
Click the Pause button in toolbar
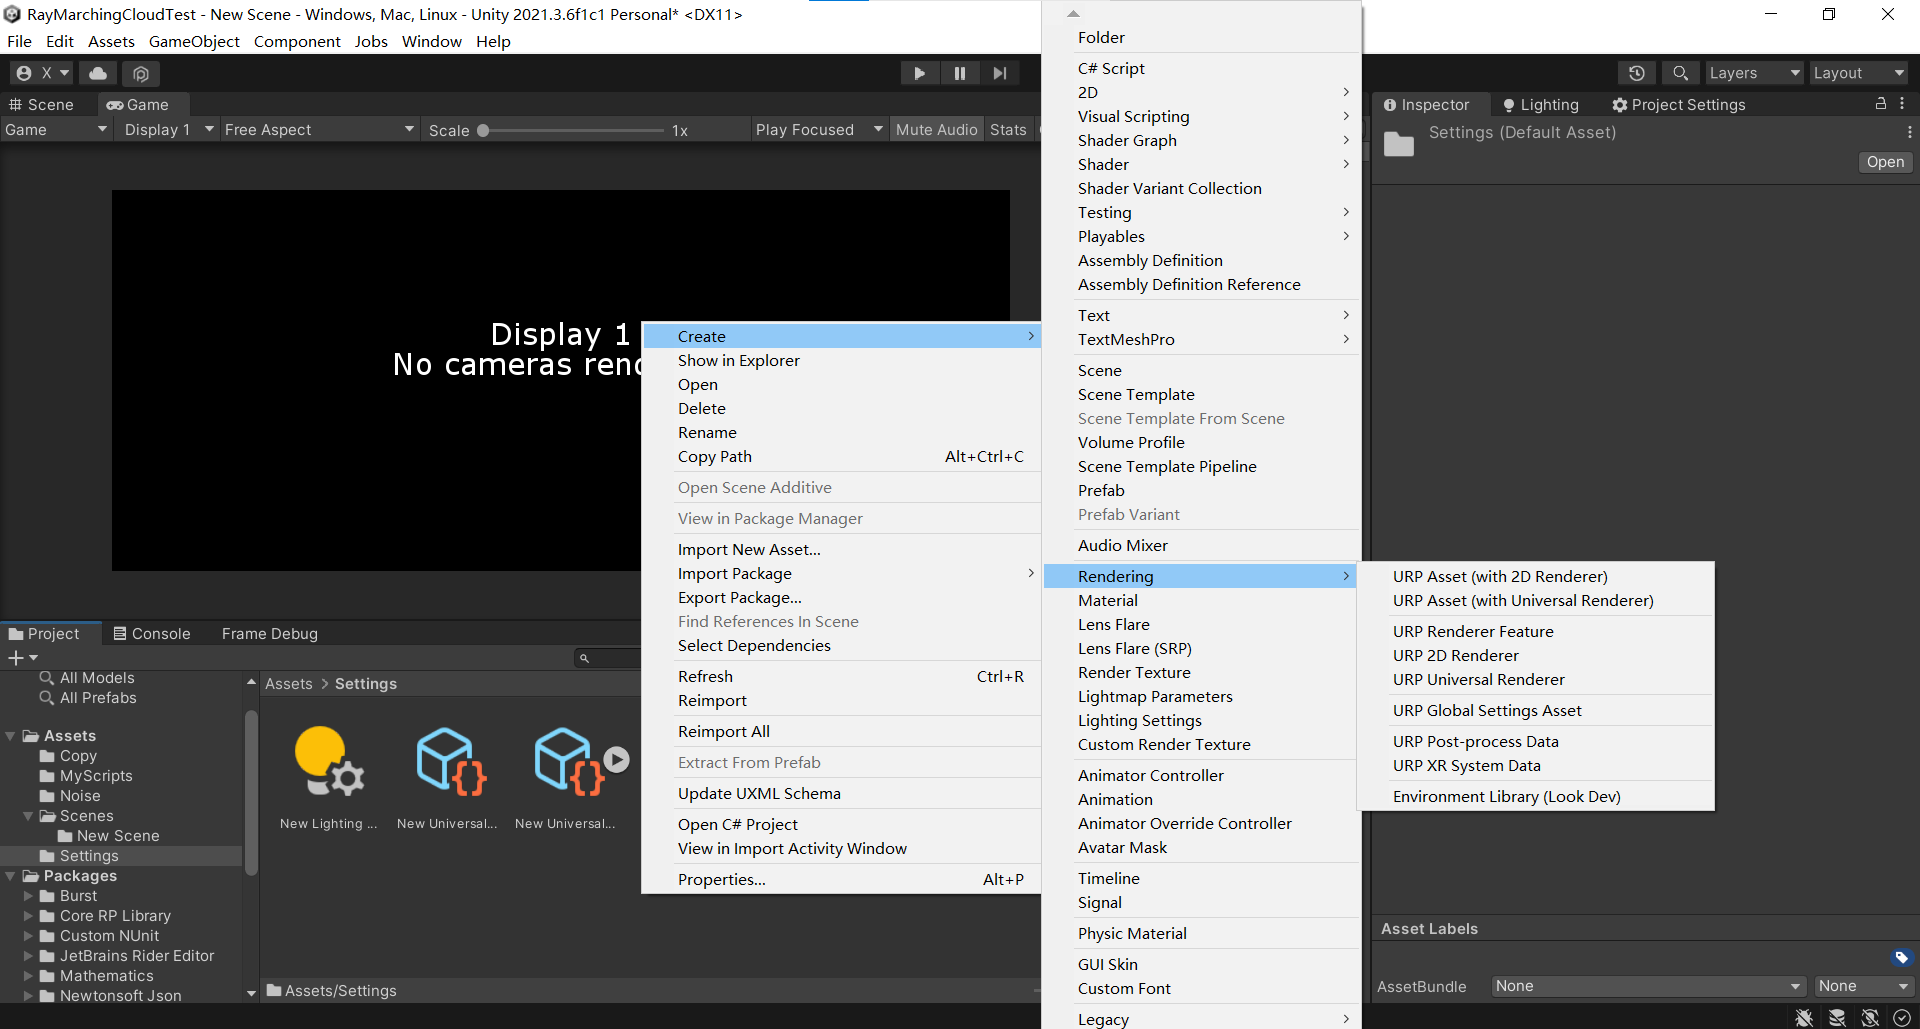click(x=959, y=73)
